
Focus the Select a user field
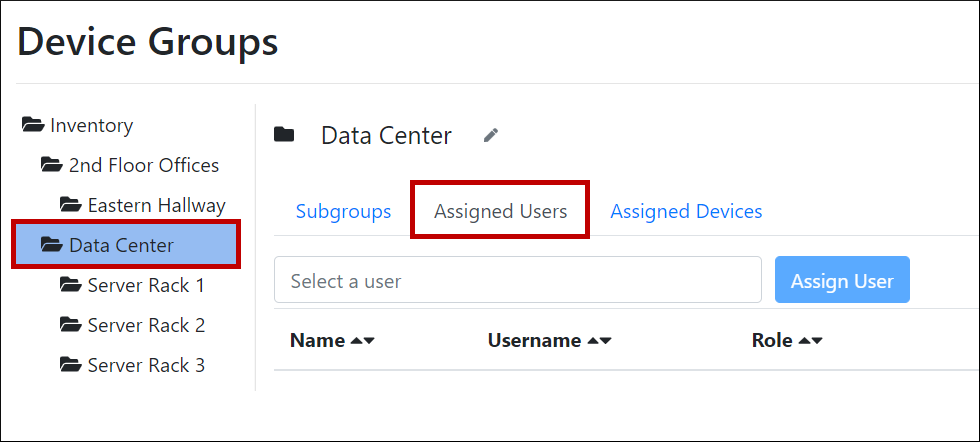518,280
